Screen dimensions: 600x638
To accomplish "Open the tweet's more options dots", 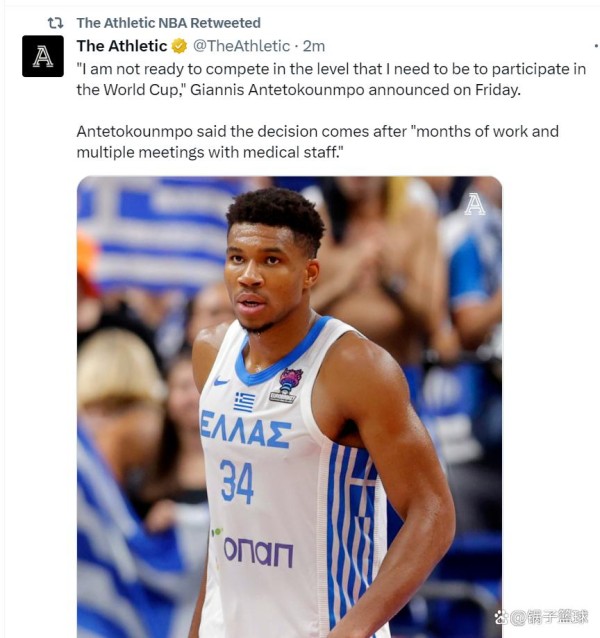I will click(x=596, y=46).
